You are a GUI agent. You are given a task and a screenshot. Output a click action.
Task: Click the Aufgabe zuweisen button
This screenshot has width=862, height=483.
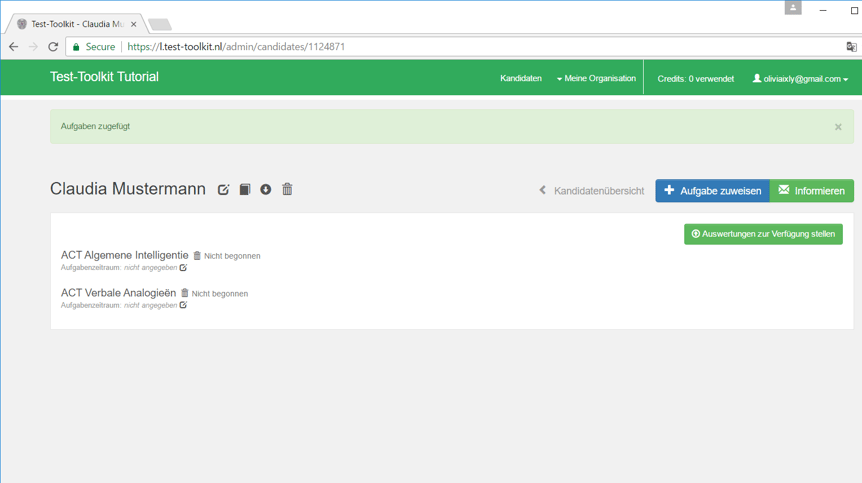point(712,191)
